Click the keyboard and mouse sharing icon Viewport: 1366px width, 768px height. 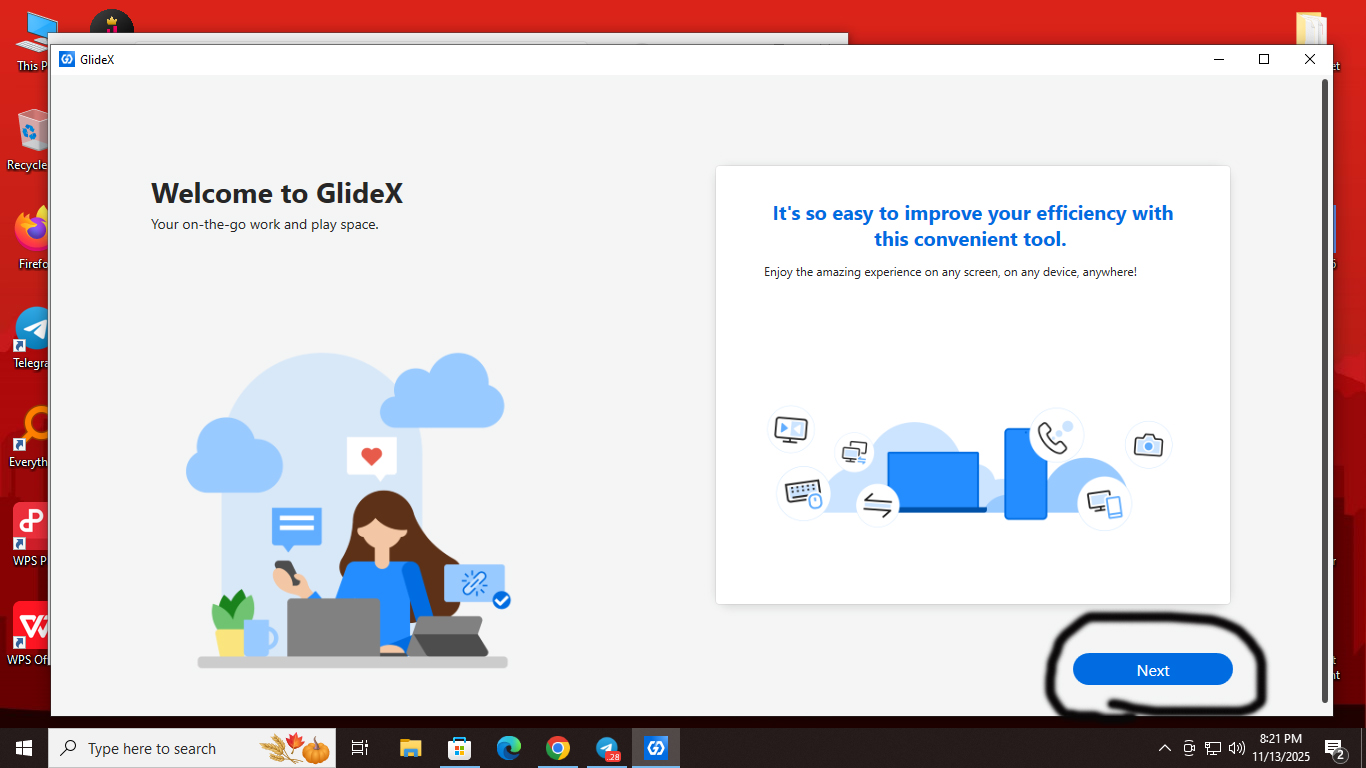tap(803, 493)
